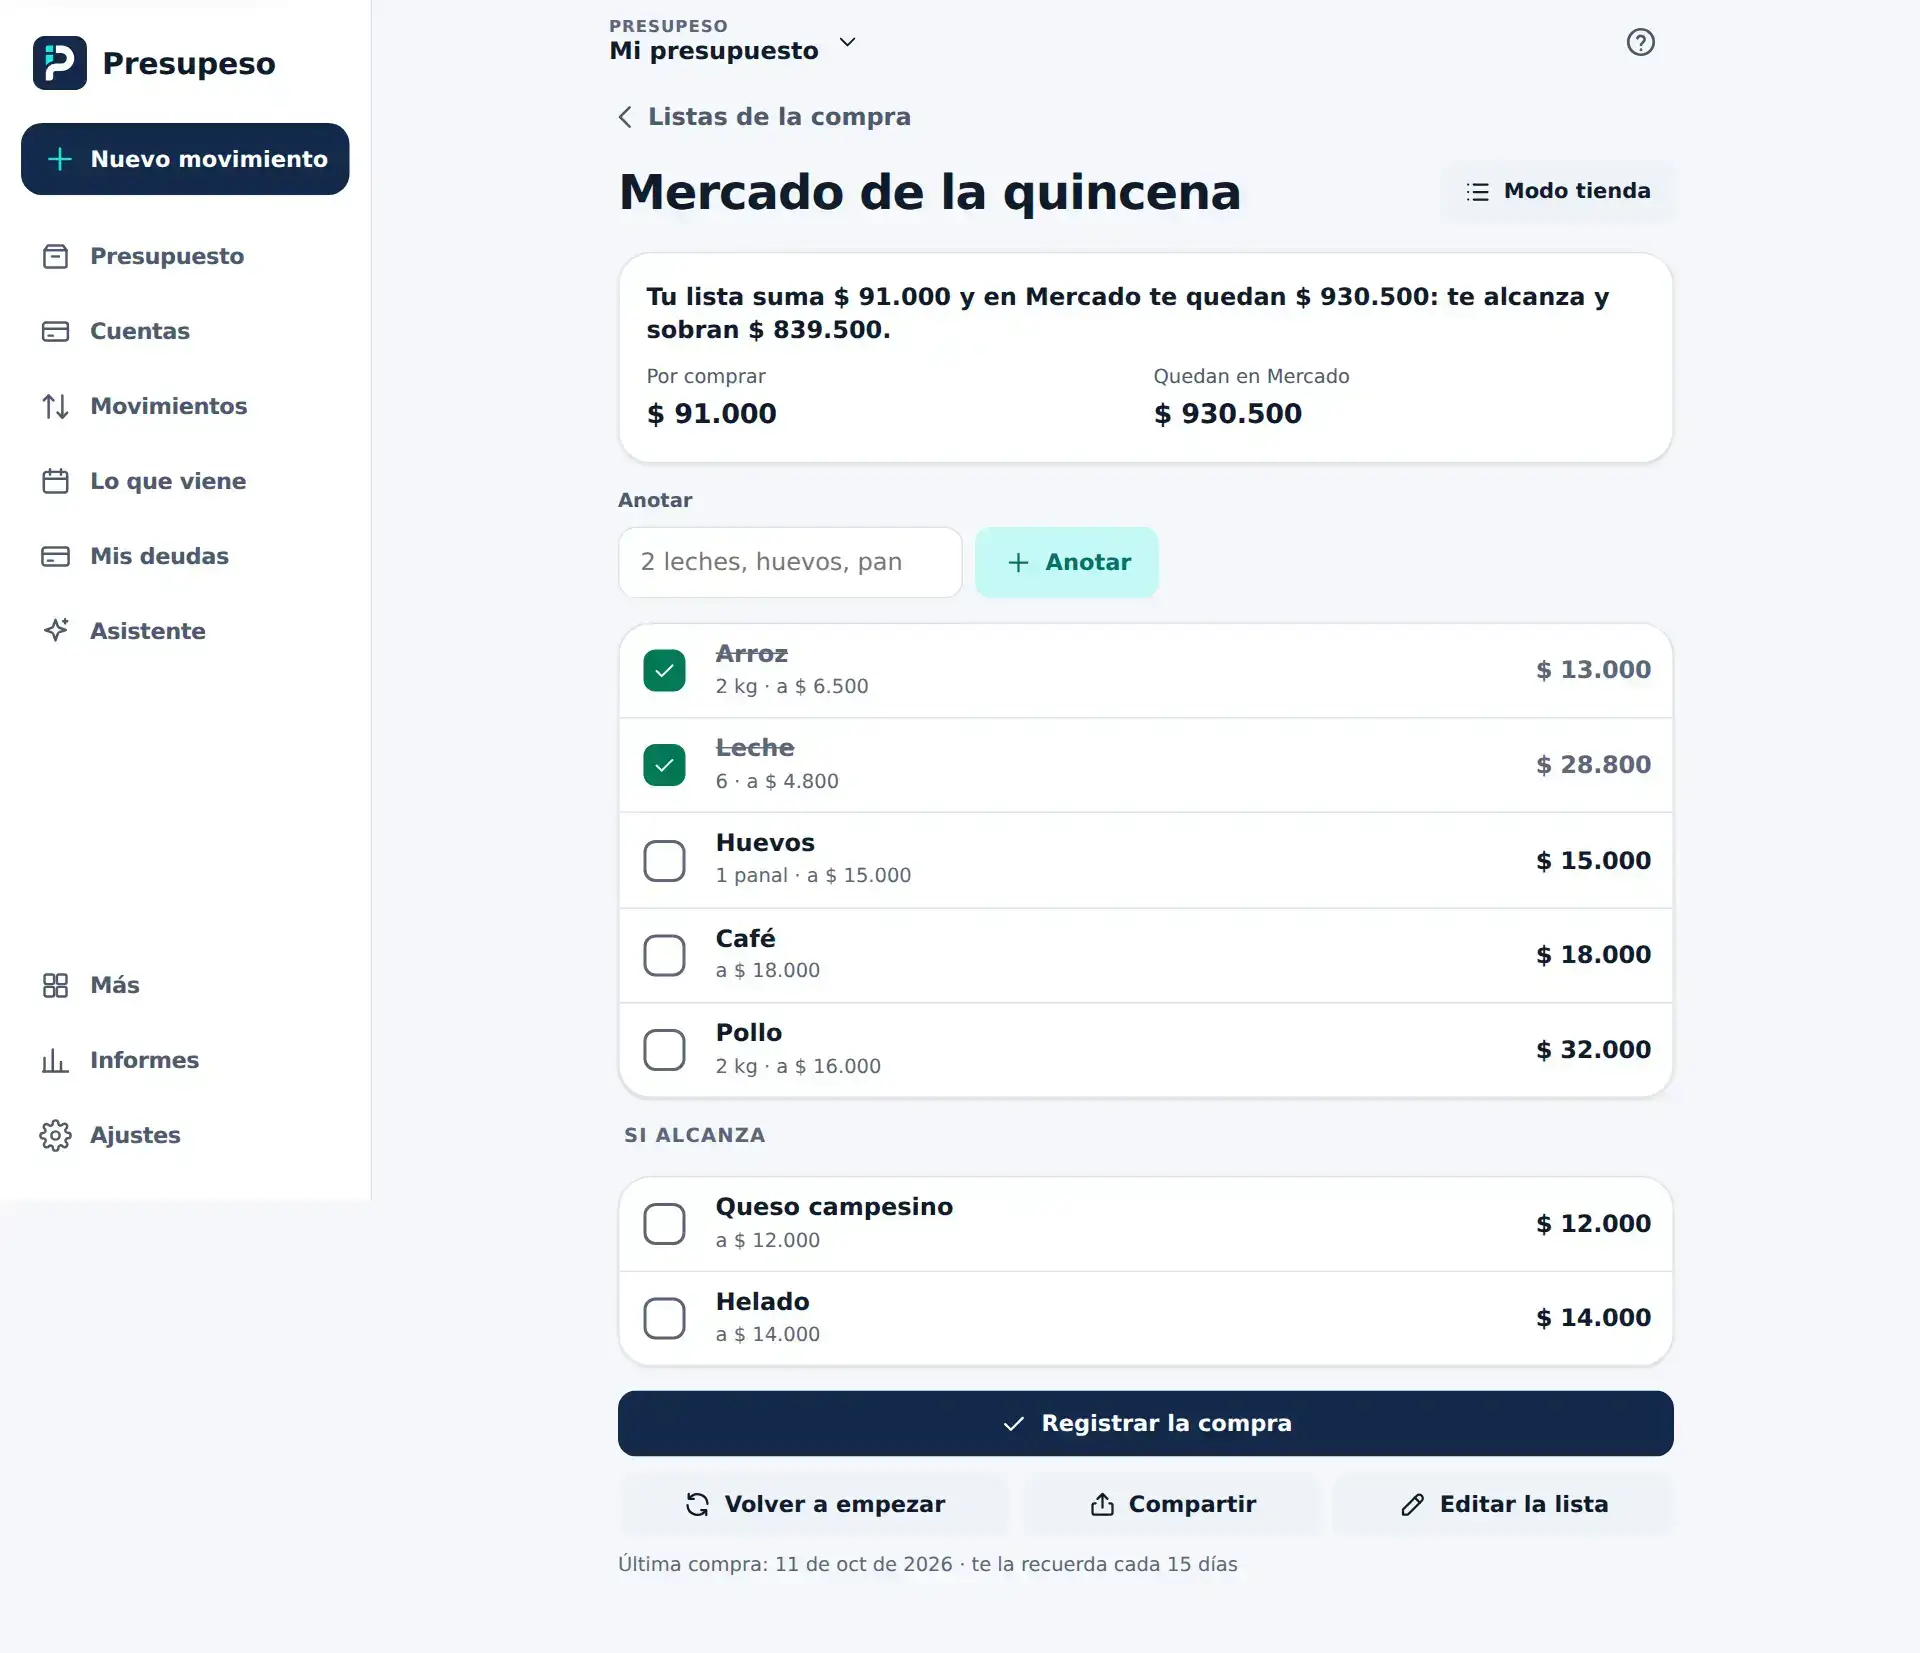The width and height of the screenshot is (1920, 1653).
Task: Create a Nuevo movimiento
Action: click(185, 159)
